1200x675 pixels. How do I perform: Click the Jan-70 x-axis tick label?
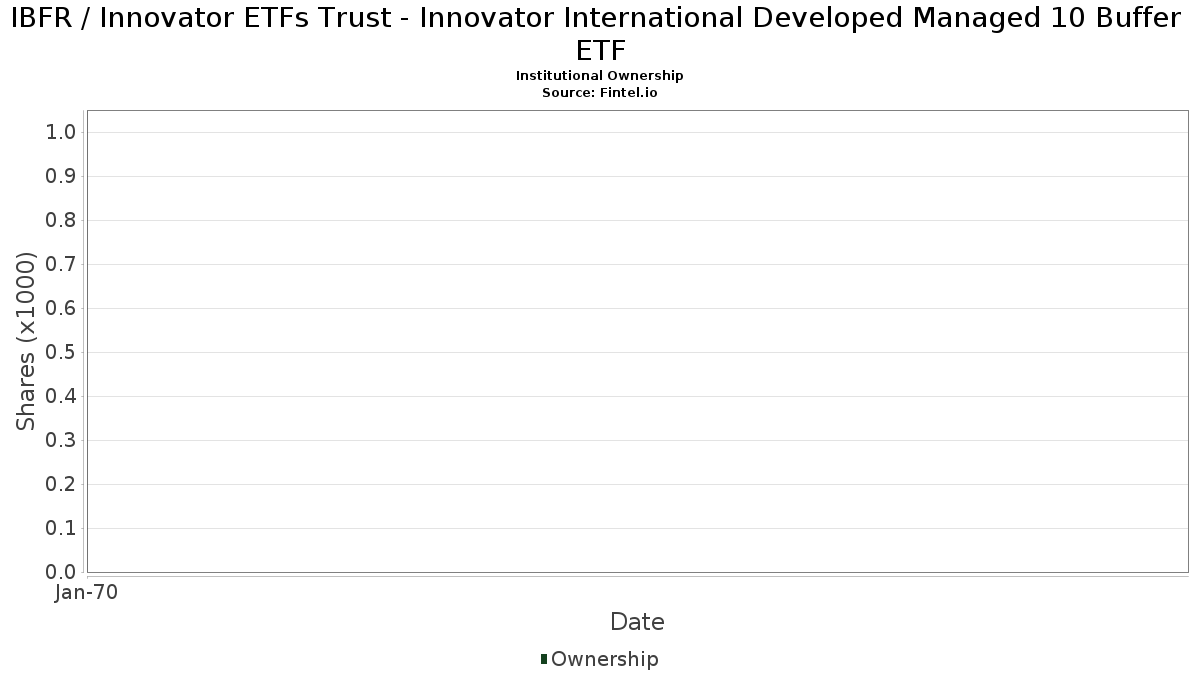87,592
